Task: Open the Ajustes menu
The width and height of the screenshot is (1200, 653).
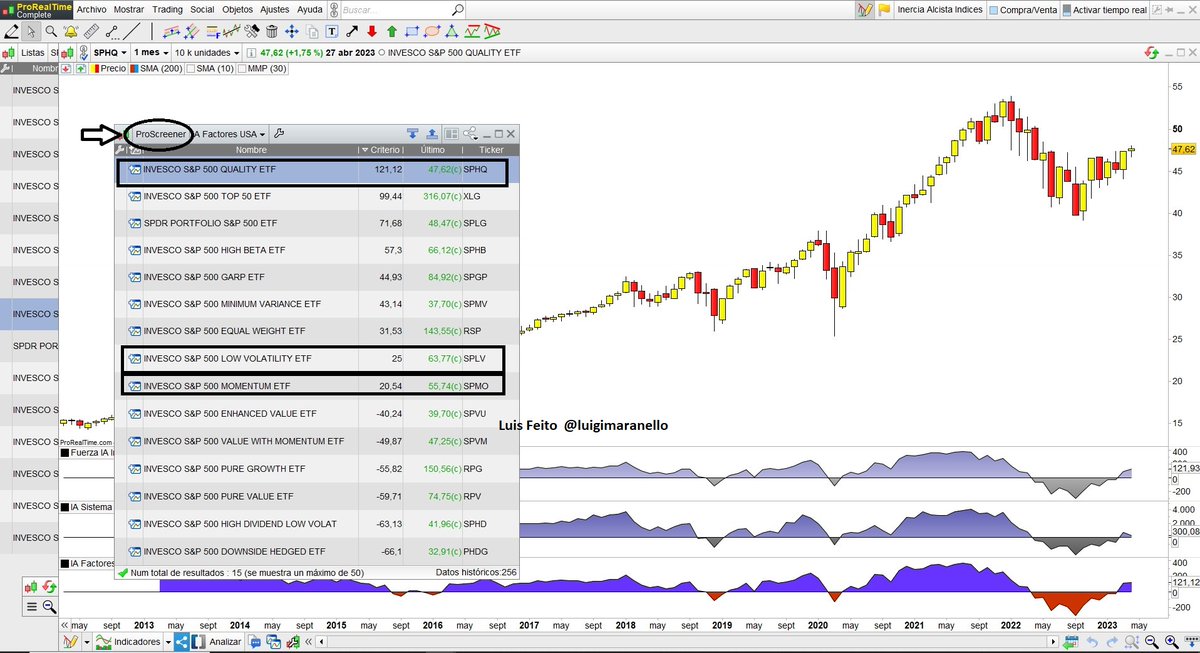Action: point(275,9)
